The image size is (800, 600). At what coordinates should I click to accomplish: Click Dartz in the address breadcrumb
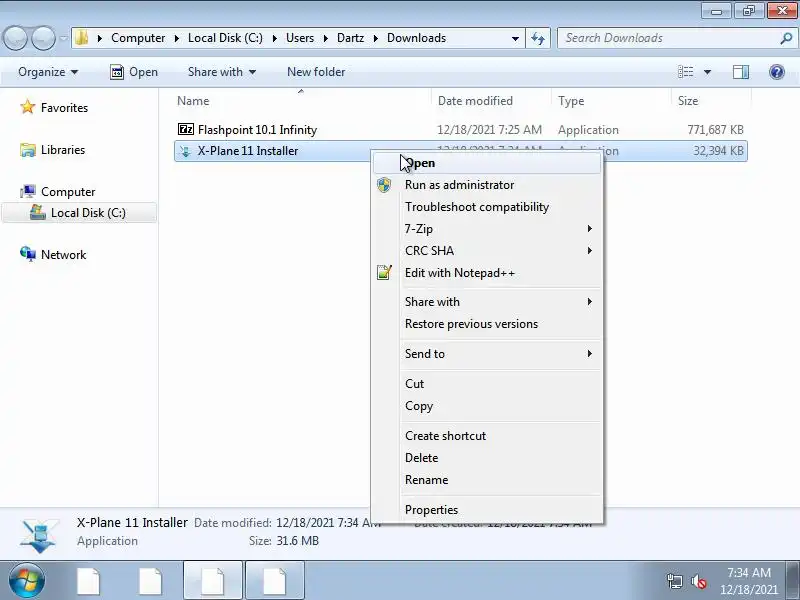[x=351, y=38]
